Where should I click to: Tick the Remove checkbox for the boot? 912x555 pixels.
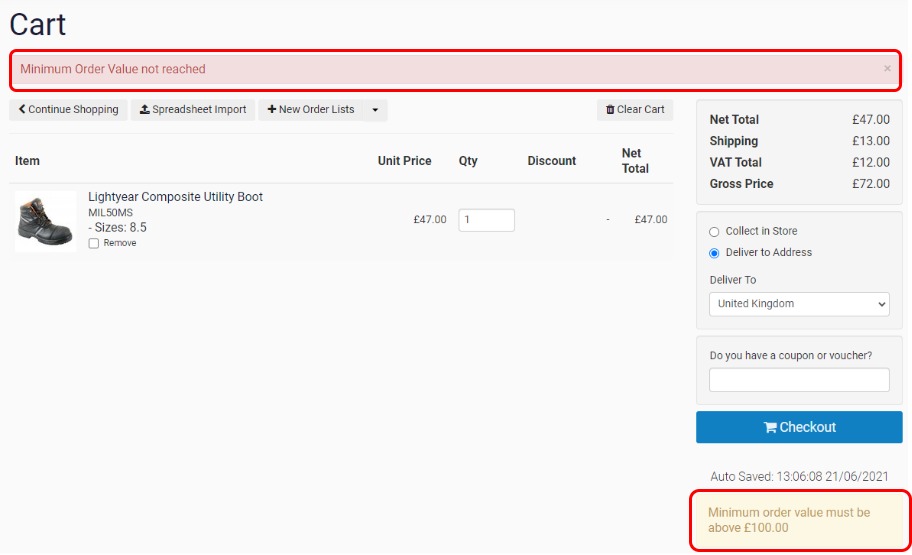[x=94, y=243]
